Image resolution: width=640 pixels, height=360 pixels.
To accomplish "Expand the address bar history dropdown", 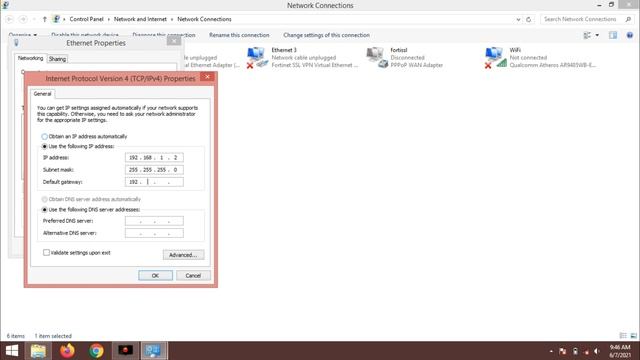I will pyautogui.click(x=518, y=19).
